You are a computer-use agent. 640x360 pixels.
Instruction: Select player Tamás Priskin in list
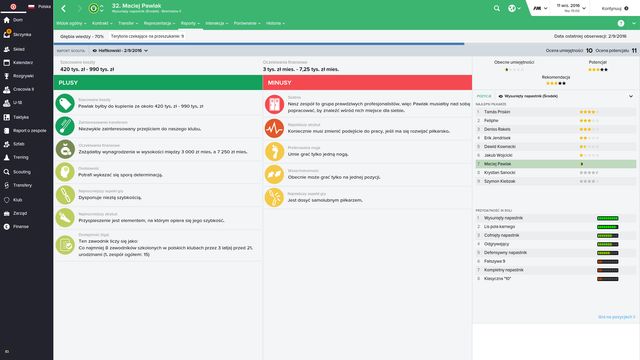coord(556,112)
